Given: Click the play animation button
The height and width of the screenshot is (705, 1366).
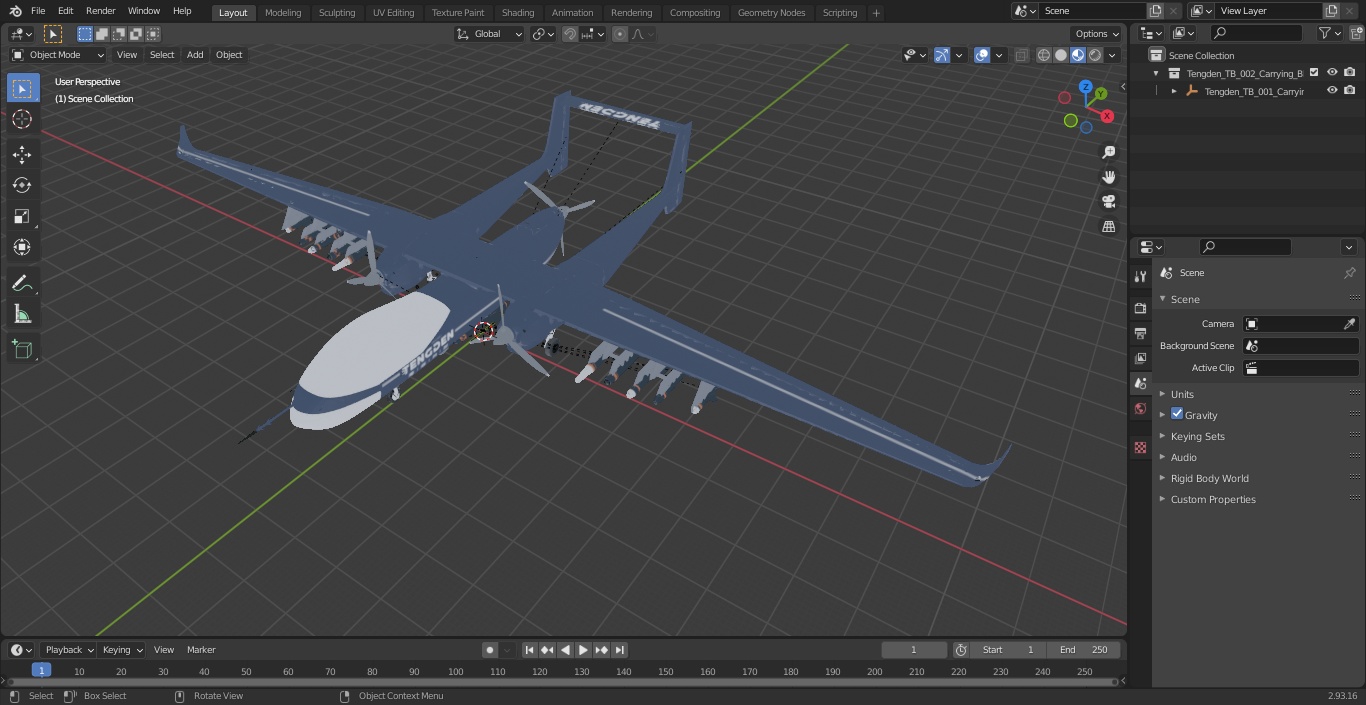Looking at the screenshot, I should pos(583,650).
